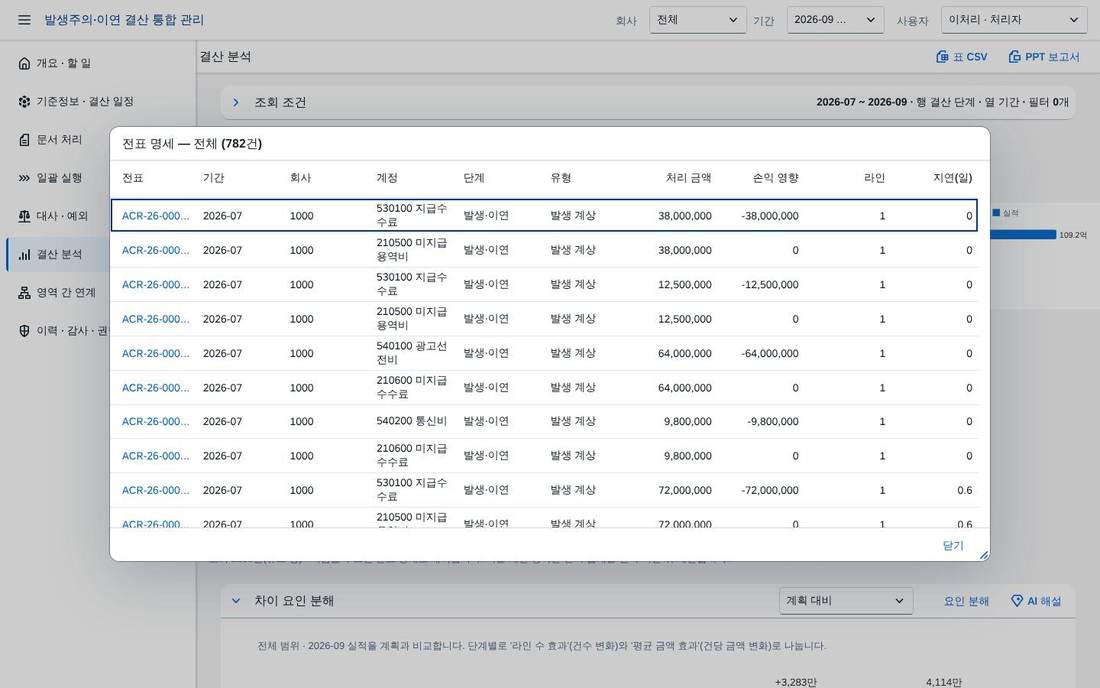Click the 이력 · 감사 shield icon
Viewport: 1100px width, 688px height.
click(x=25, y=331)
